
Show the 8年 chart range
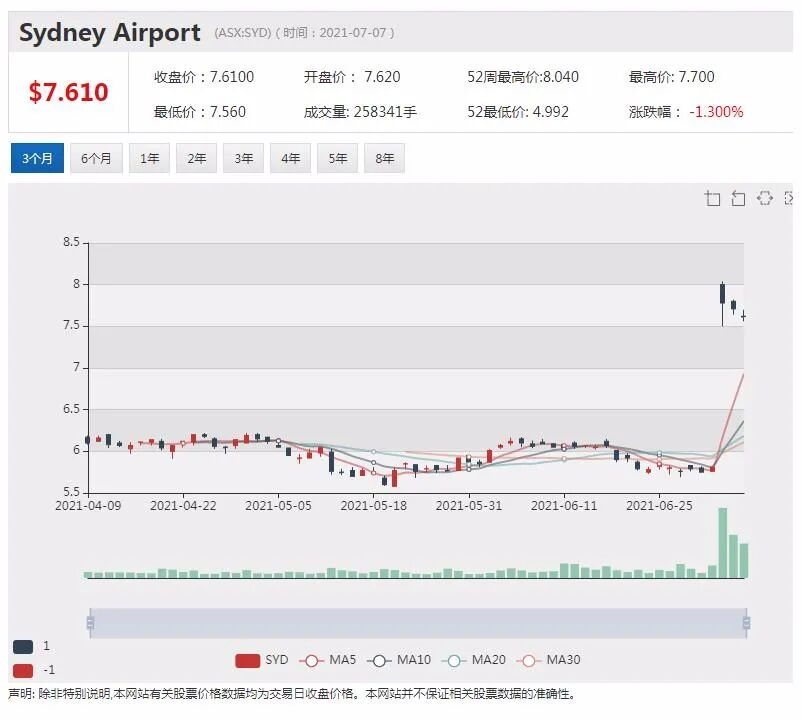click(385, 158)
